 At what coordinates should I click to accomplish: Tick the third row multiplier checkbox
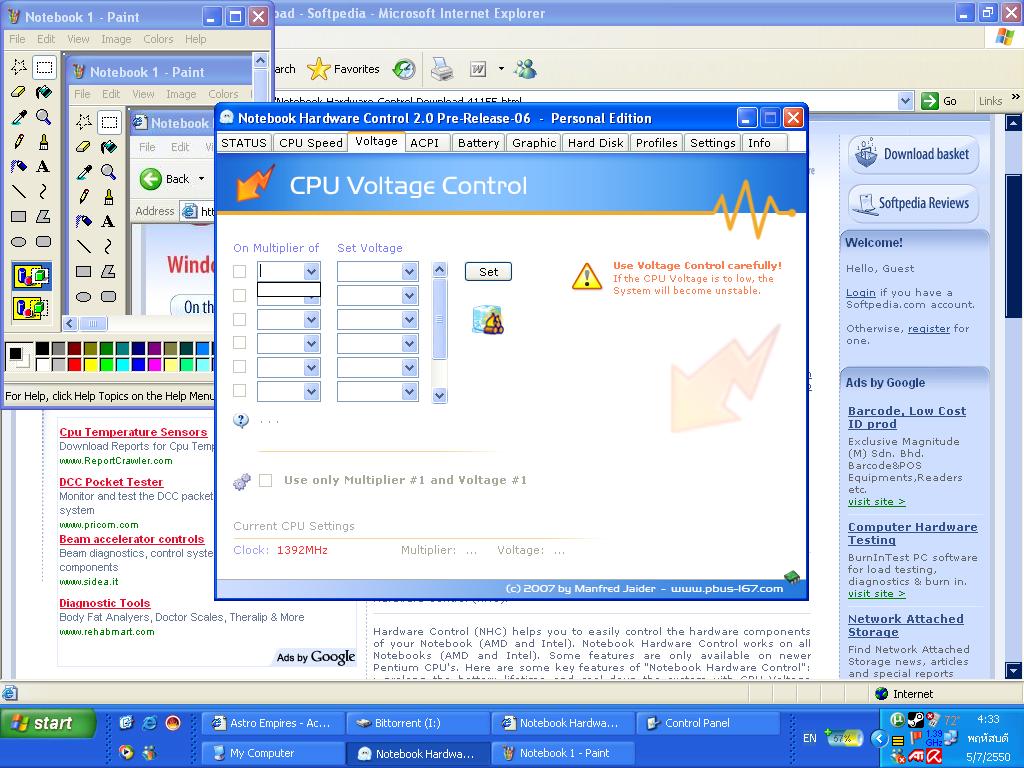coord(240,319)
